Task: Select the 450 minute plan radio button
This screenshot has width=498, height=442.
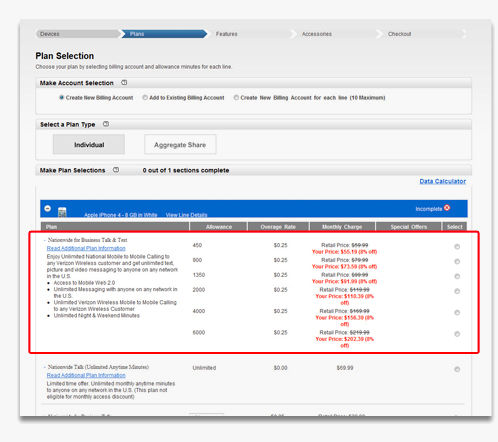Action: pos(457,247)
